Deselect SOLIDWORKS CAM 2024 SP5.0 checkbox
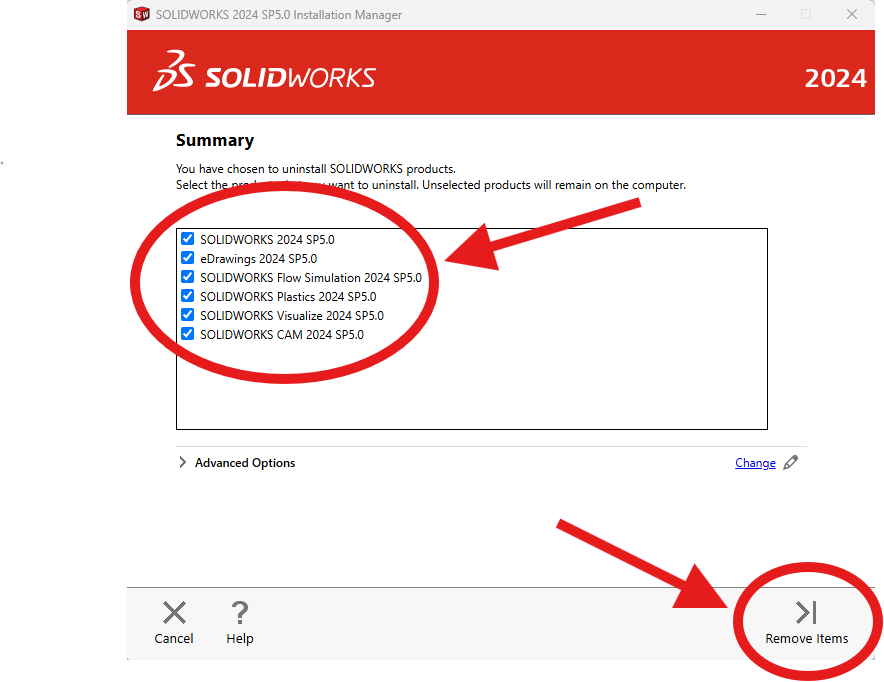Viewport: 884px width, 682px height. tap(188, 334)
